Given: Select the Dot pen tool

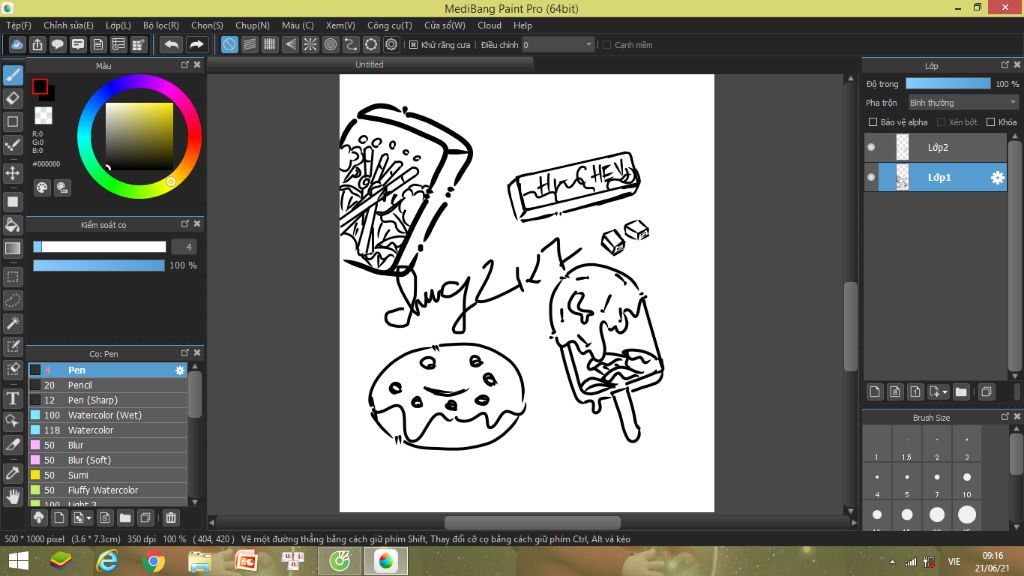Looking at the screenshot, I should [13, 145].
